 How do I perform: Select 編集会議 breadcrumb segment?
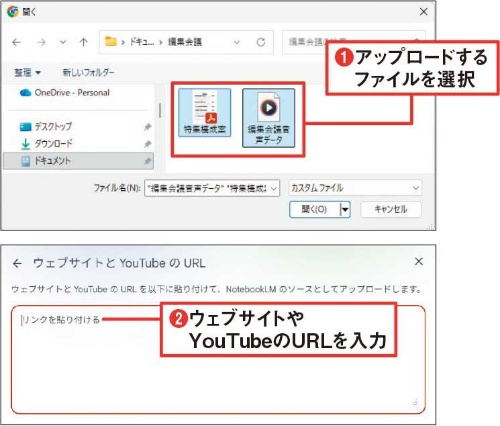pyautogui.click(x=185, y=42)
